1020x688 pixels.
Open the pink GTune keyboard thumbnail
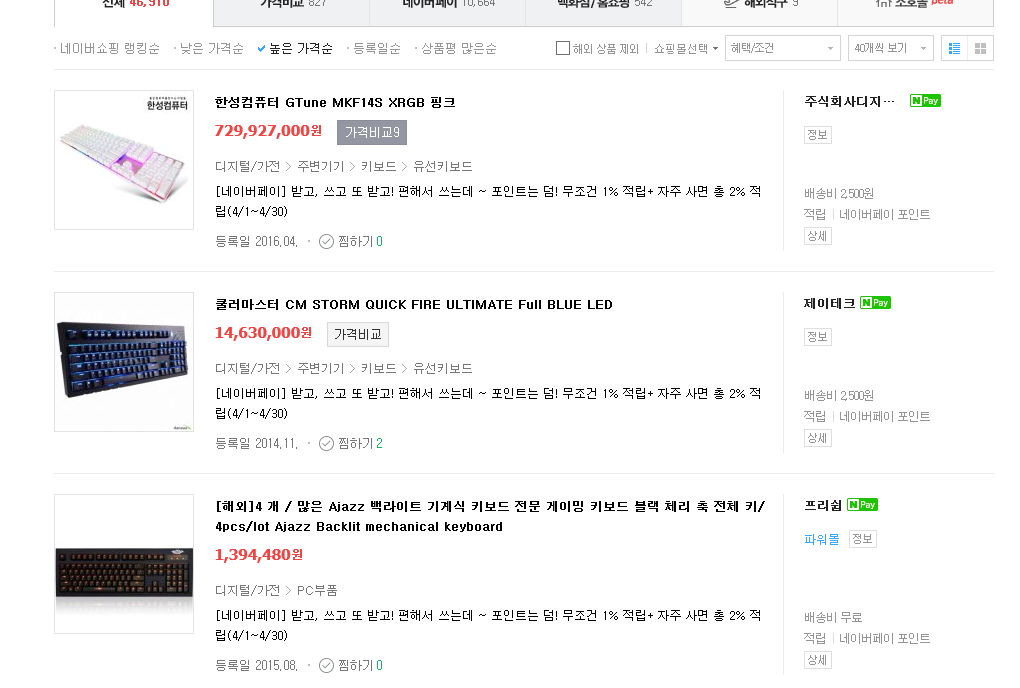pos(124,160)
